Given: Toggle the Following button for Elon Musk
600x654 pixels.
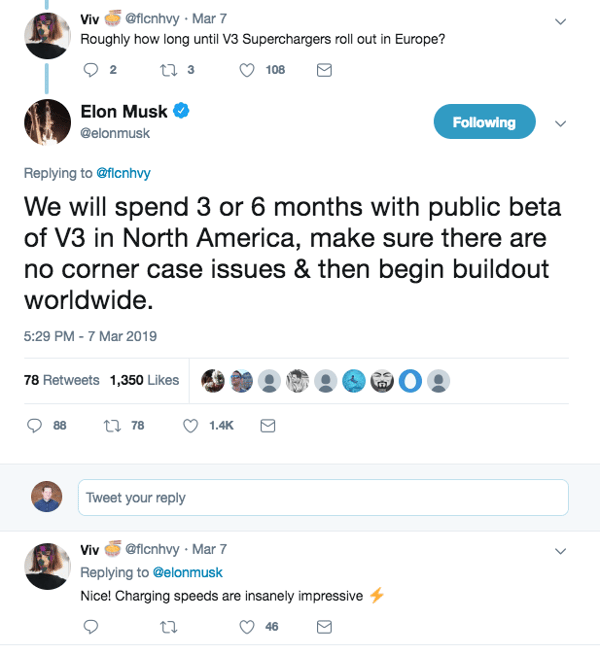Looking at the screenshot, I should [x=484, y=122].
